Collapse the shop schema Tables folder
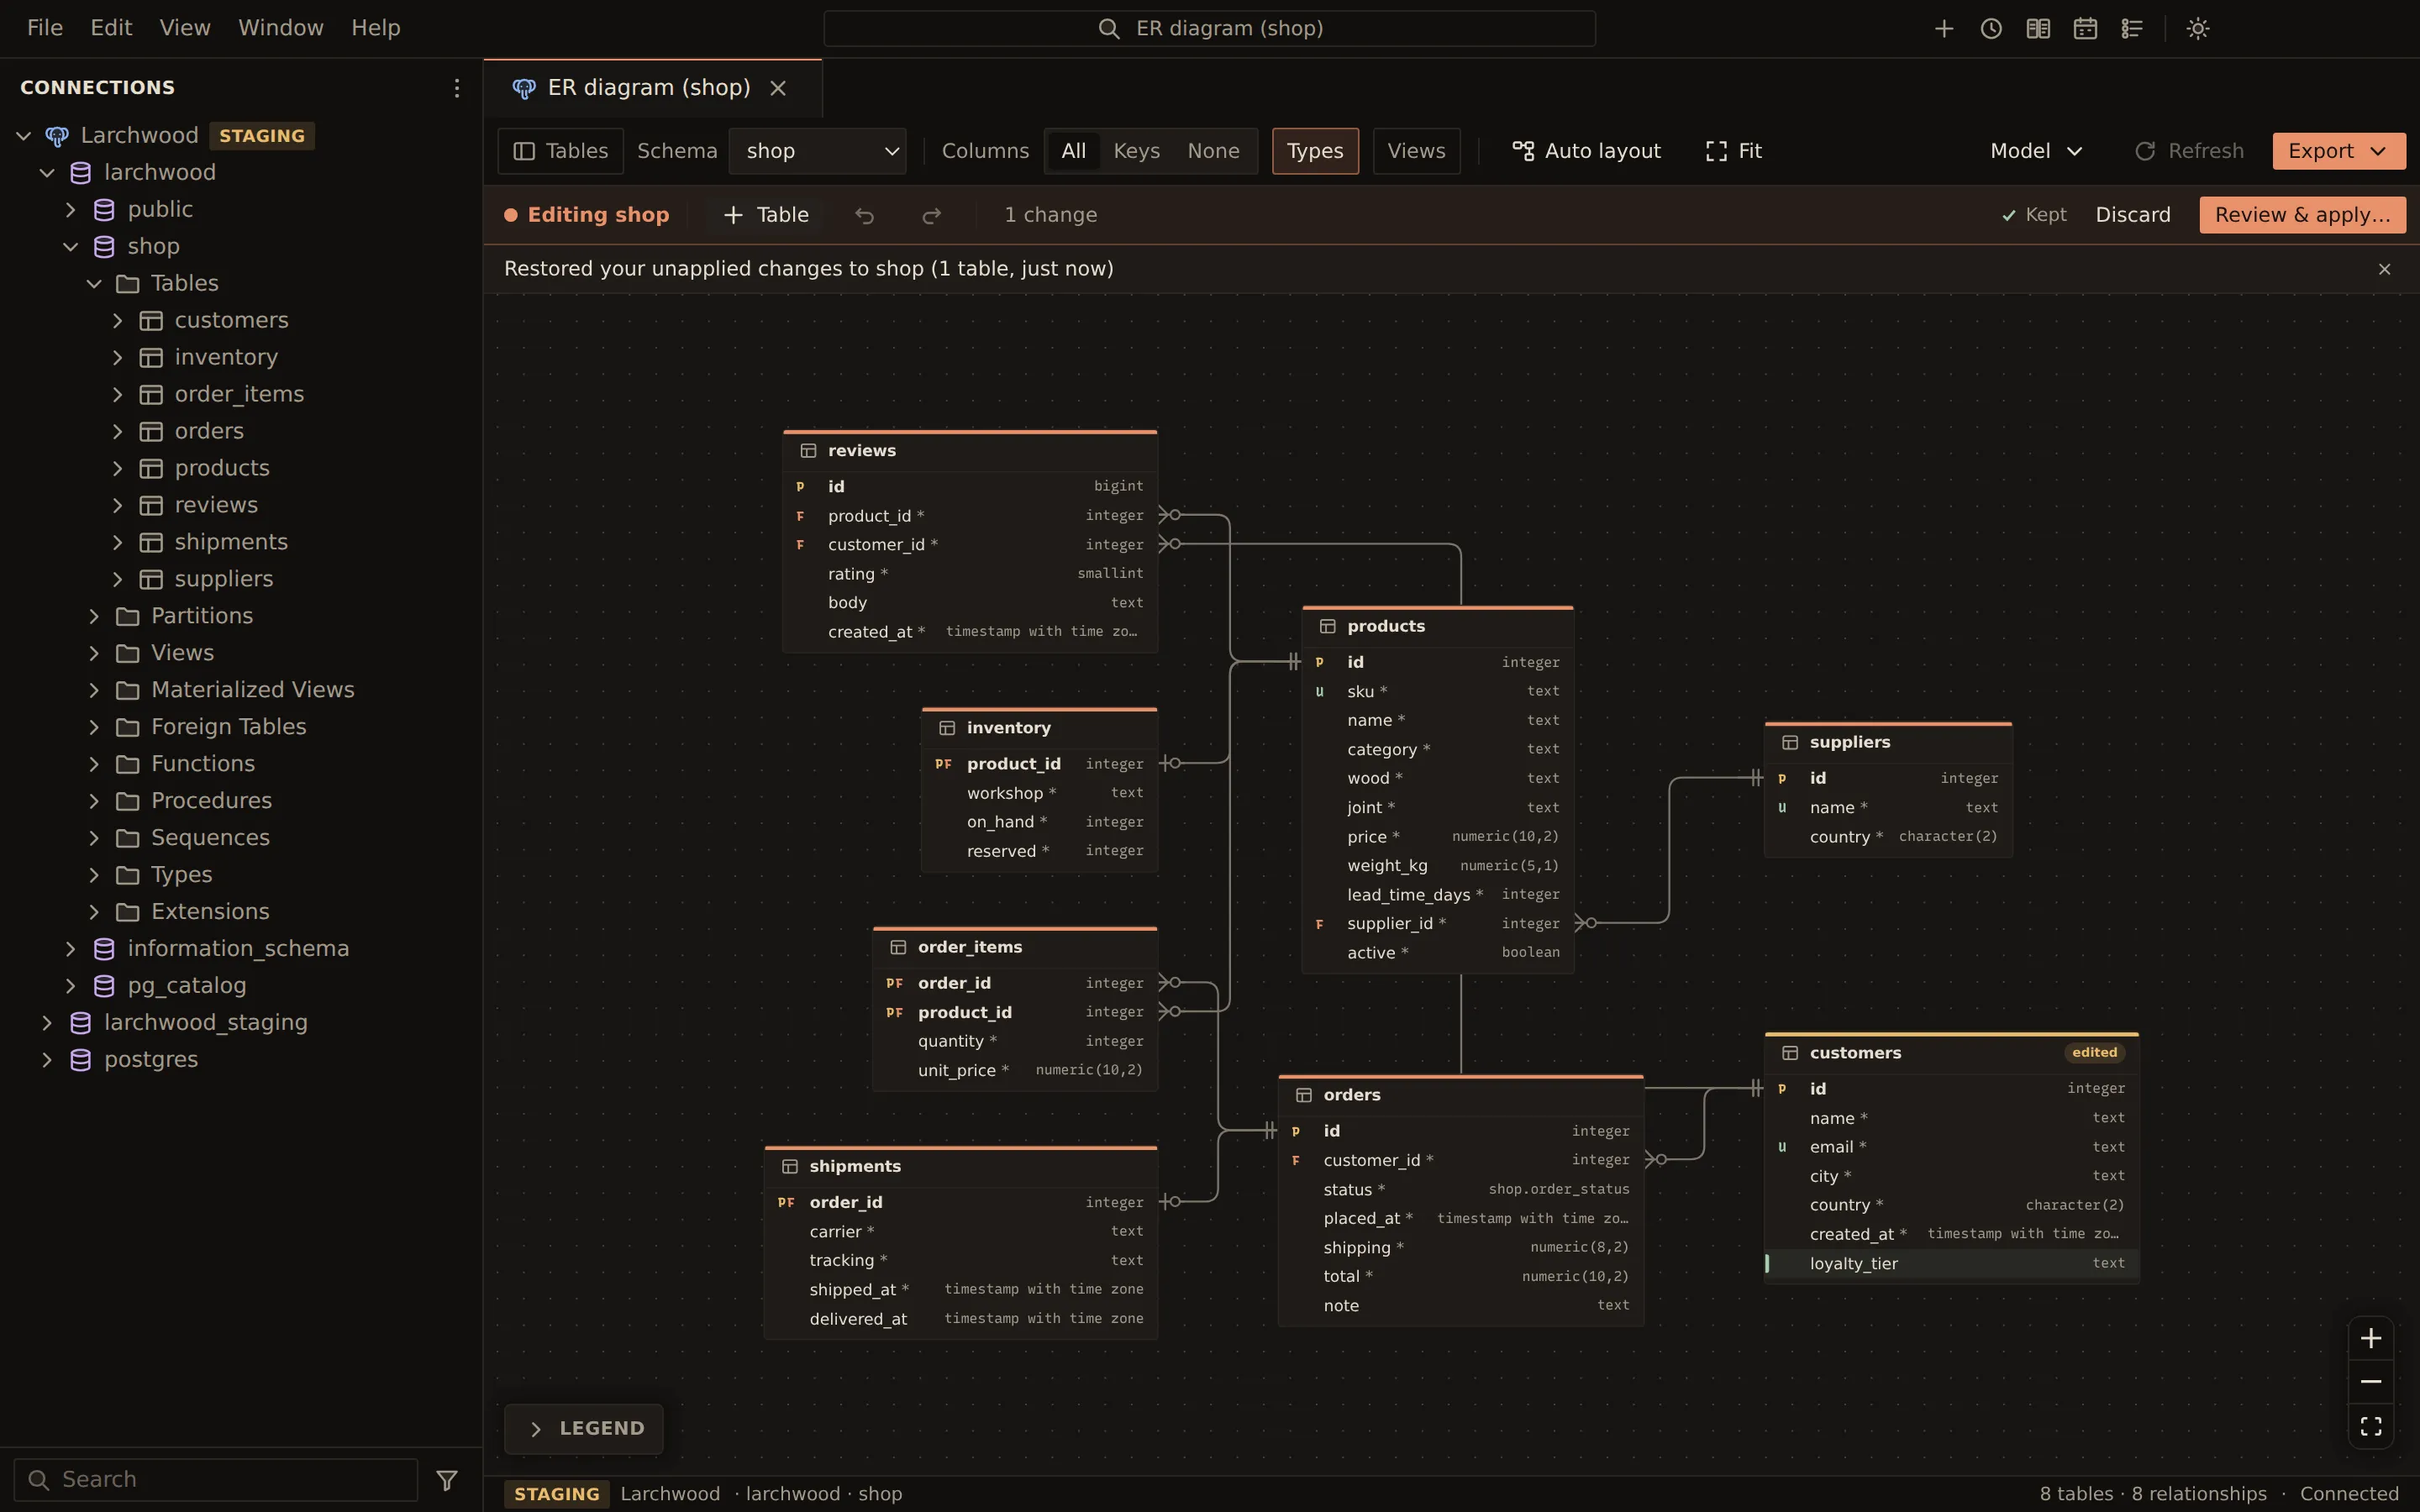The image size is (2420, 1512). tap(94, 284)
